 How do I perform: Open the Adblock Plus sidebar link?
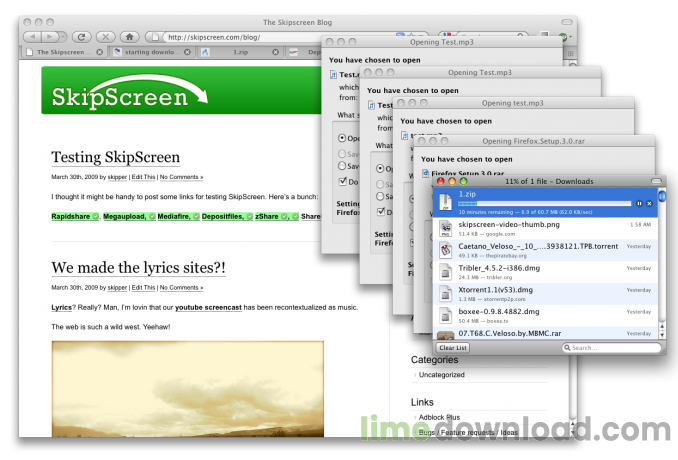[439, 417]
